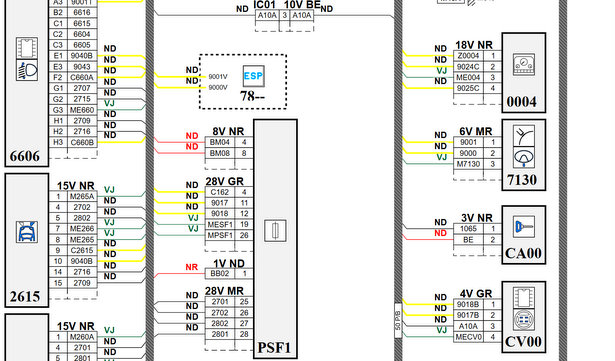Click the connector socket icon in CV00
Image resolution: width=615 pixels, height=361 pixels.
click(x=524, y=320)
